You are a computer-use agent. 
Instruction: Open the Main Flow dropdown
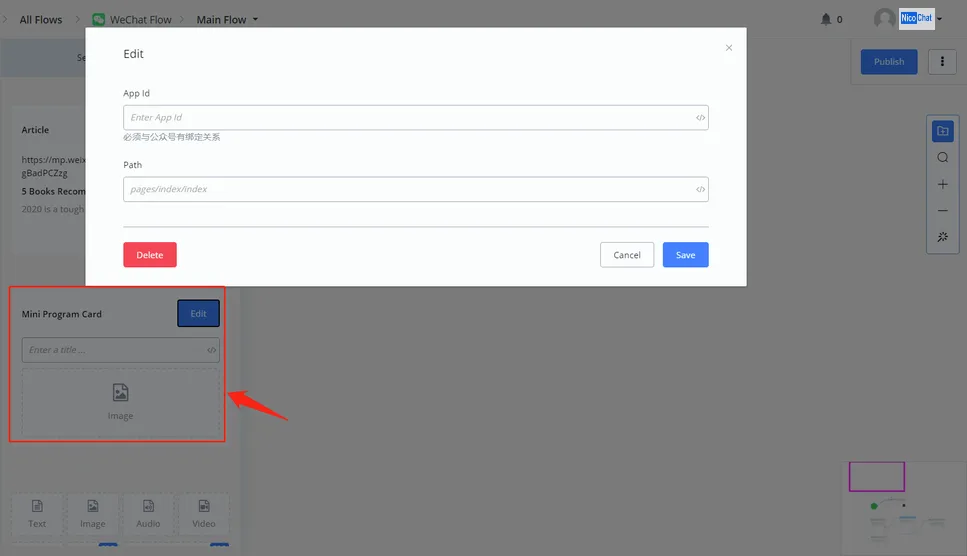[227, 20]
